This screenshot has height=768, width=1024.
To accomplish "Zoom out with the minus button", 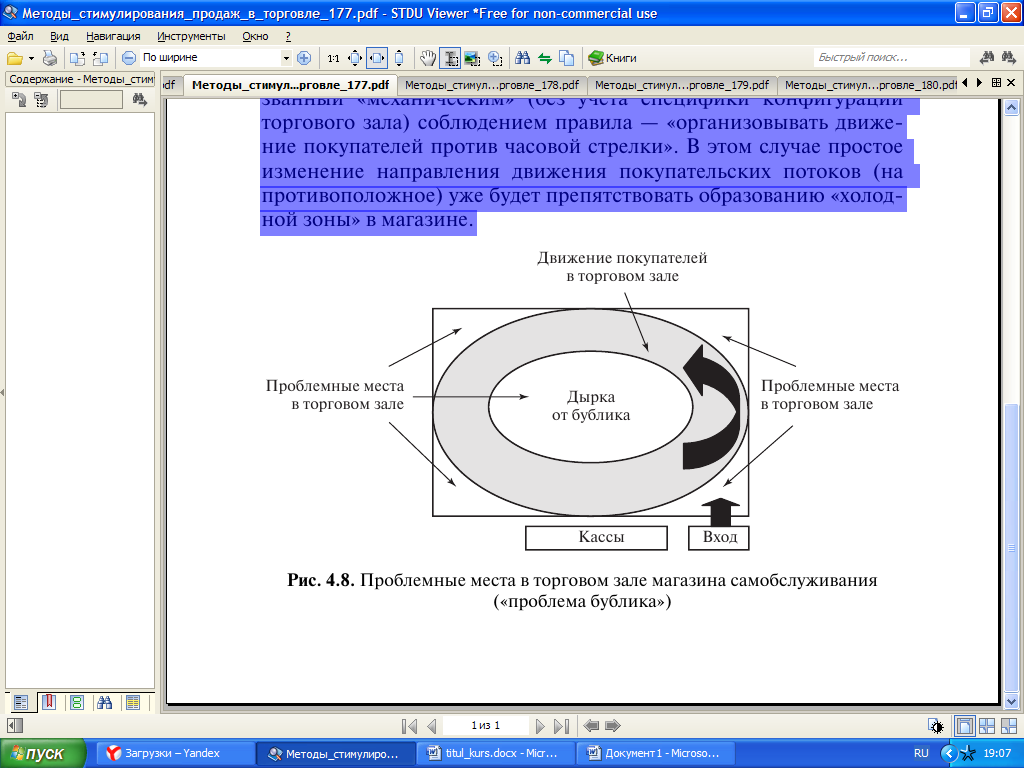I will pyautogui.click(x=129, y=58).
